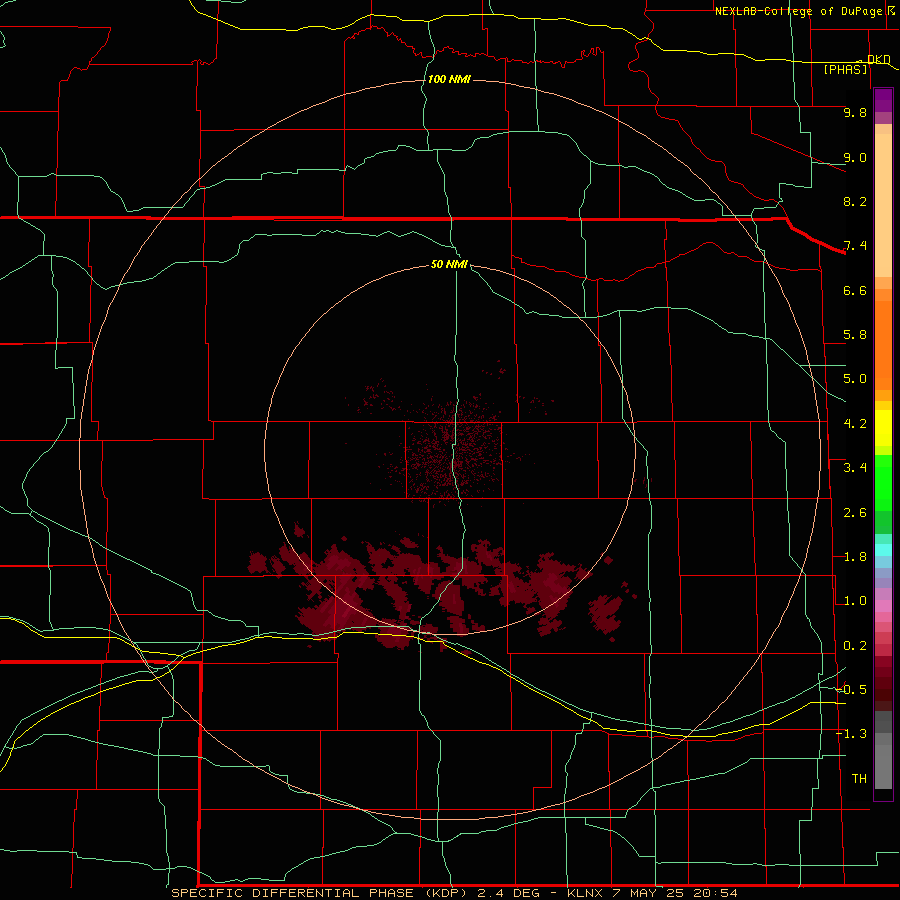Click the 3.4 value on color scale
This screenshot has width=900, height=900.
(x=855, y=468)
